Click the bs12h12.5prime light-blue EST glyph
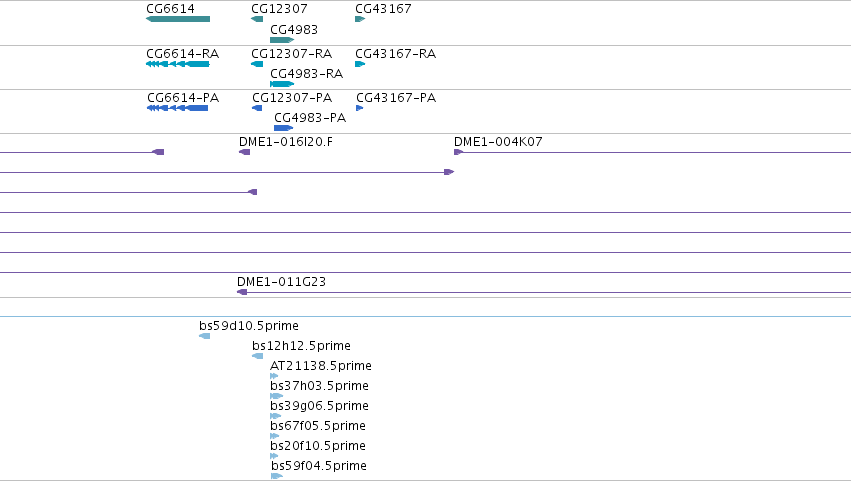Screen dimensions: 851x481 point(258,356)
